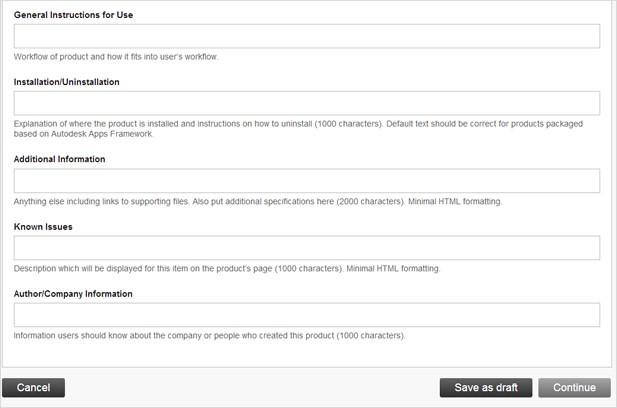617x408 pixels.
Task: Click the 'Author/Company Information' heading label
Action: click(x=73, y=294)
